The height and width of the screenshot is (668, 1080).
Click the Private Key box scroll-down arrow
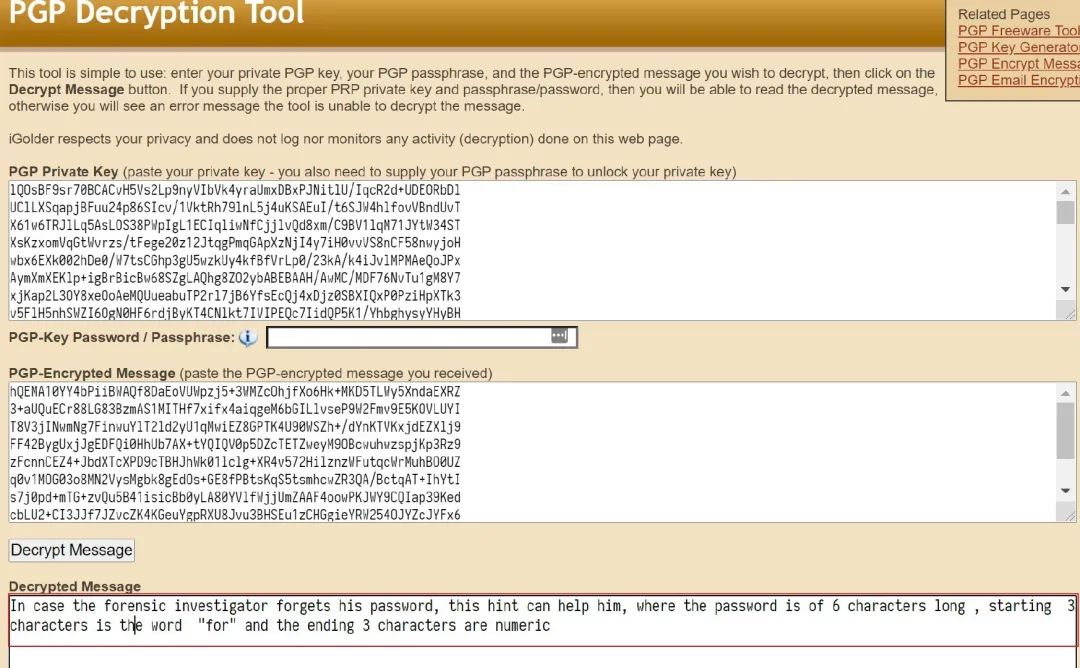click(x=1066, y=289)
